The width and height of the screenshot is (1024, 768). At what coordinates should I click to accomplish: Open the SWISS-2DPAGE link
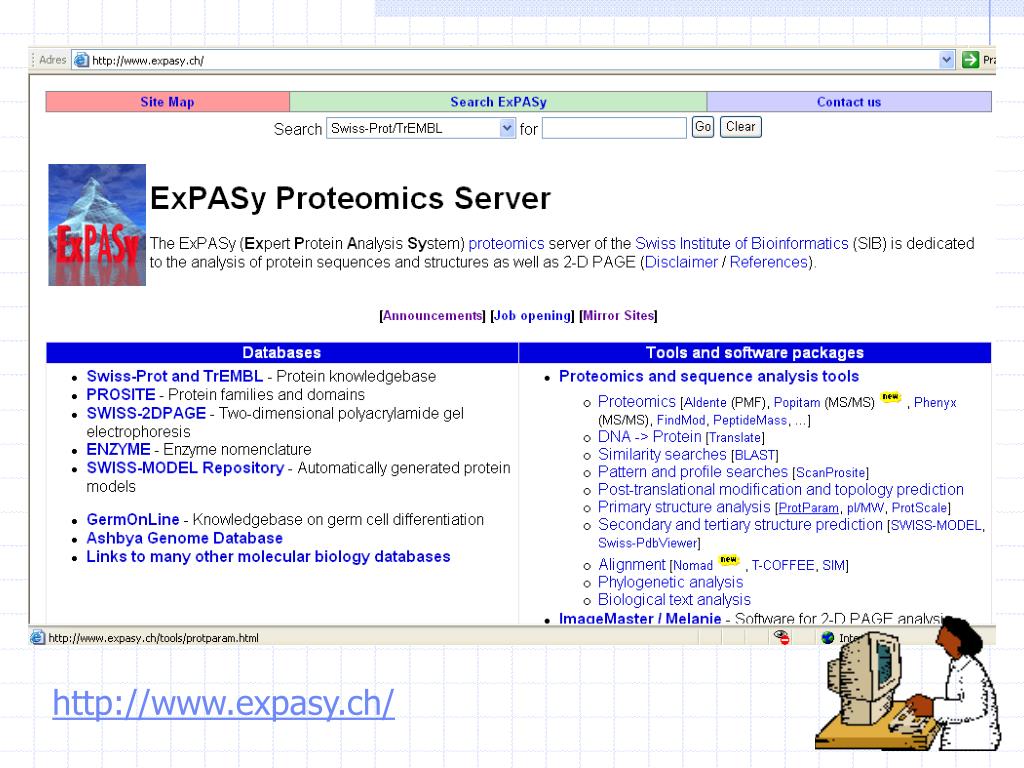click(146, 413)
